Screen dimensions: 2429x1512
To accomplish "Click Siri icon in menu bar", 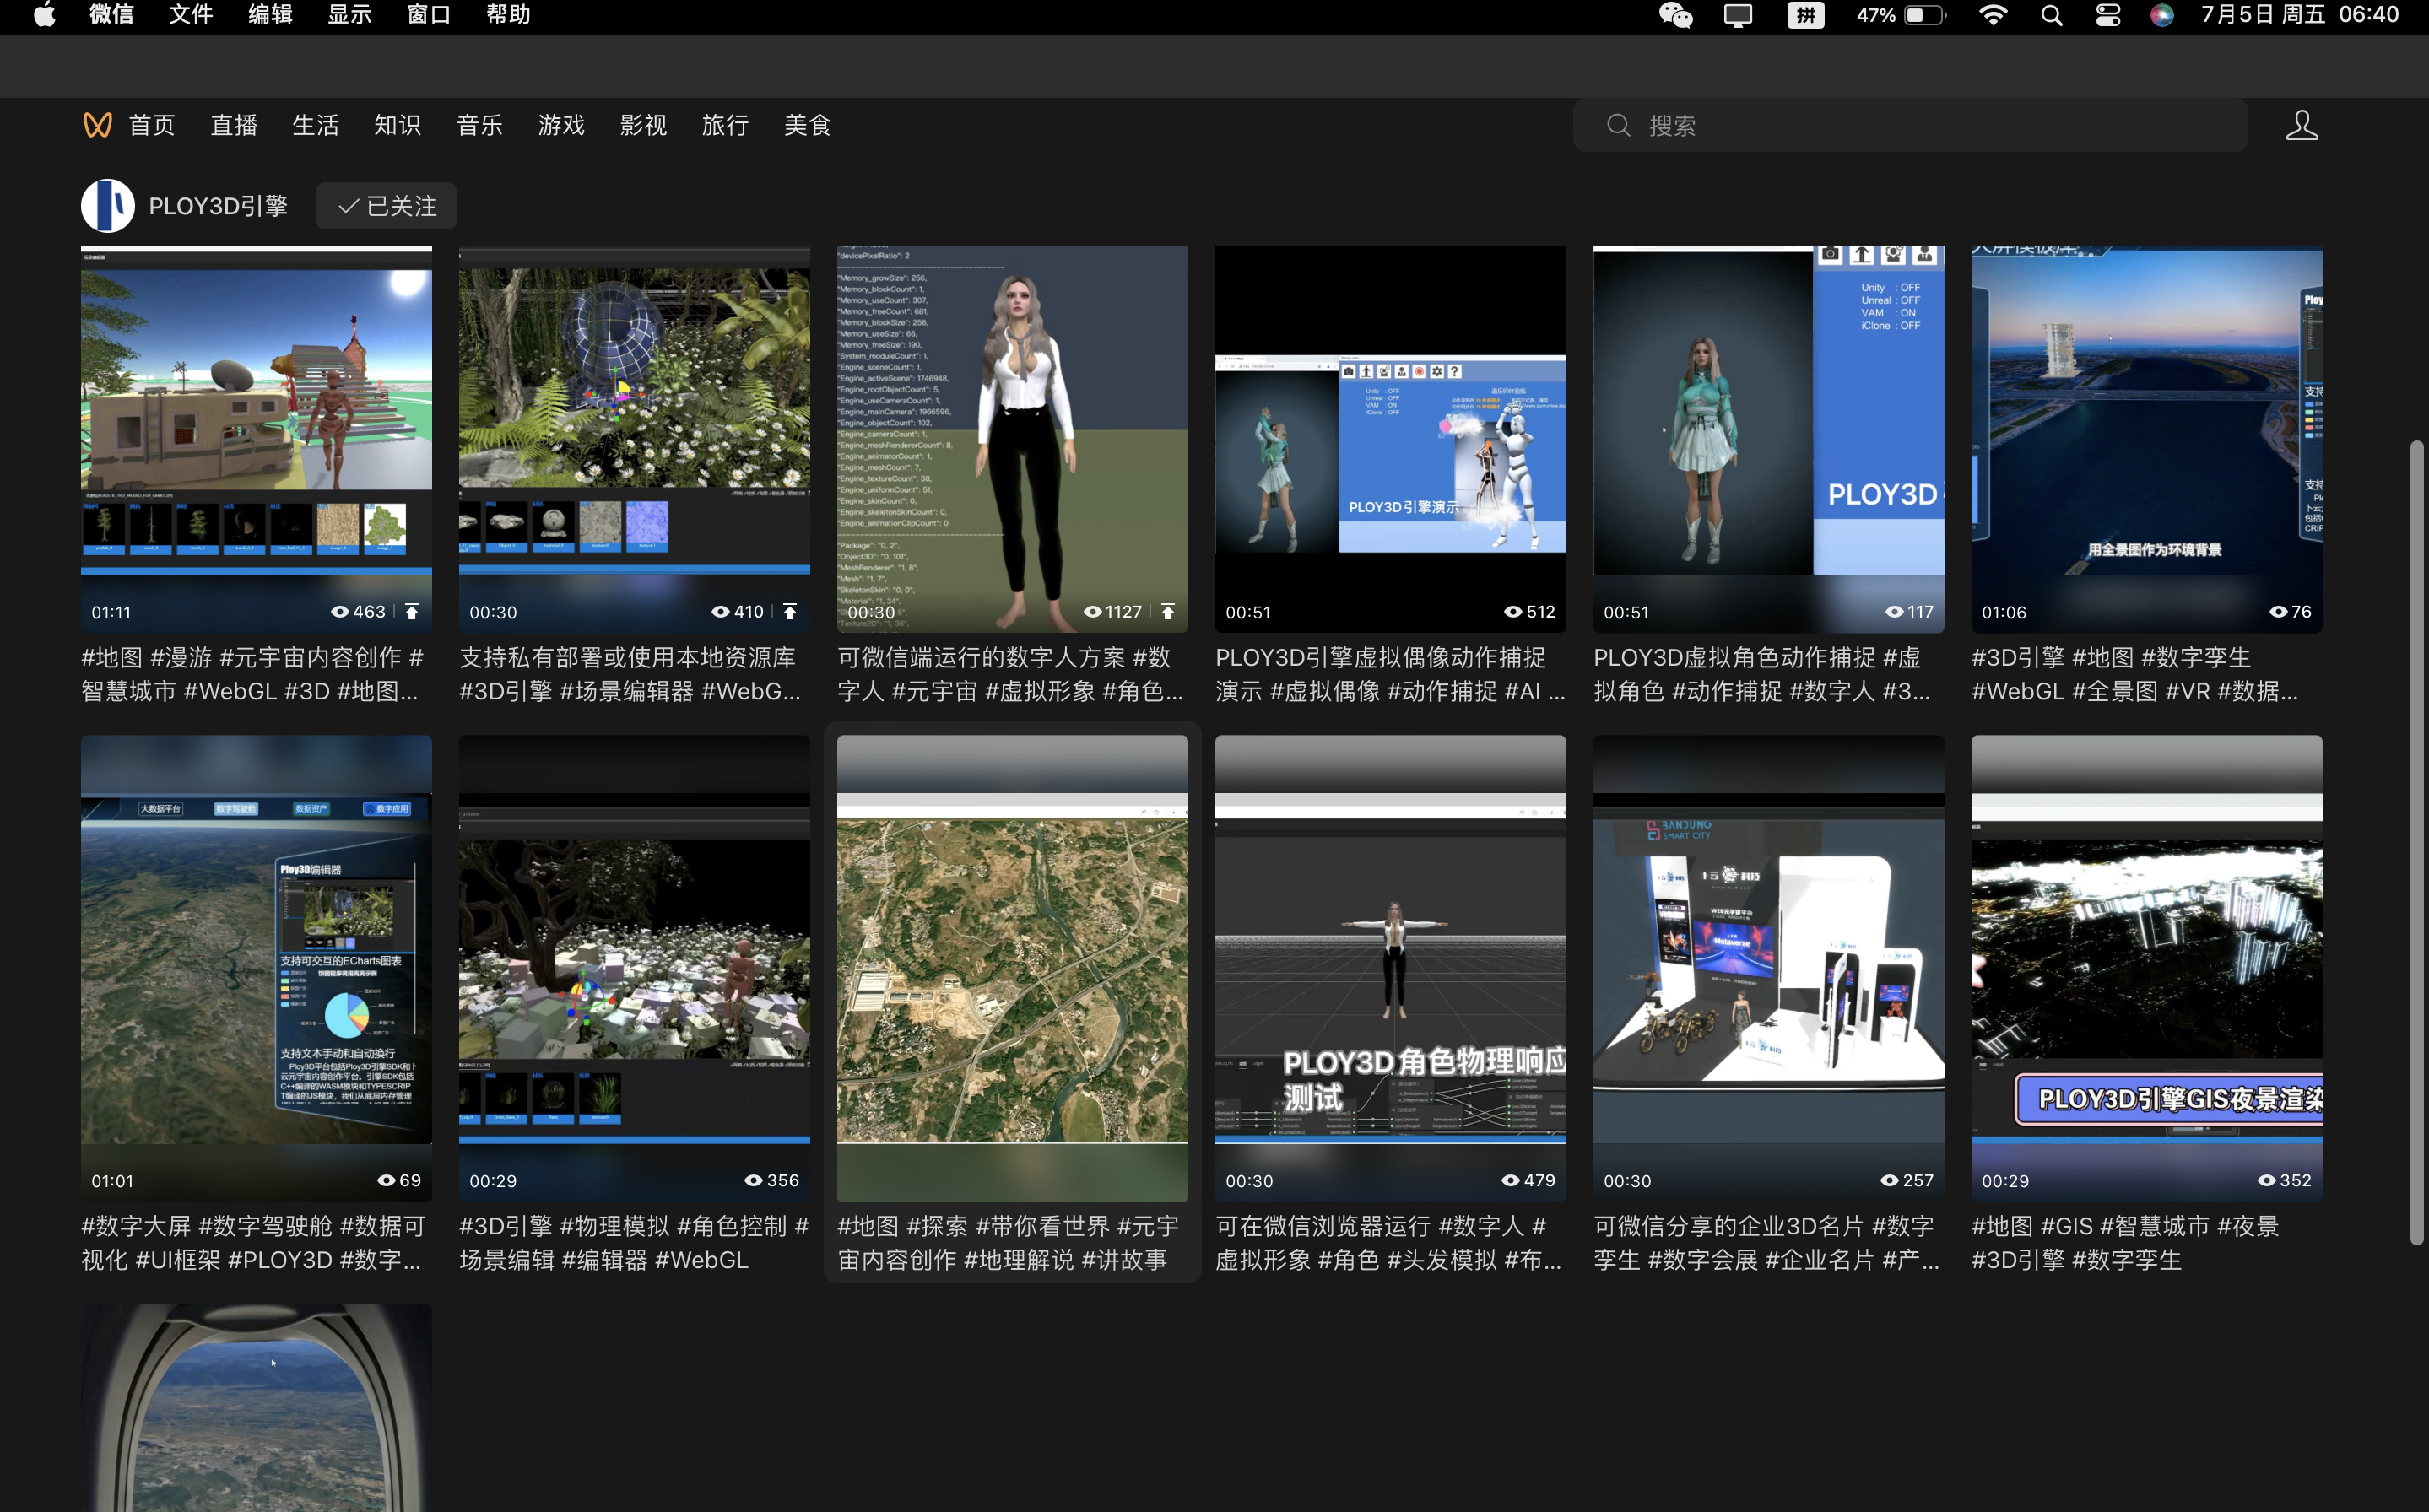I will pos(2161,15).
